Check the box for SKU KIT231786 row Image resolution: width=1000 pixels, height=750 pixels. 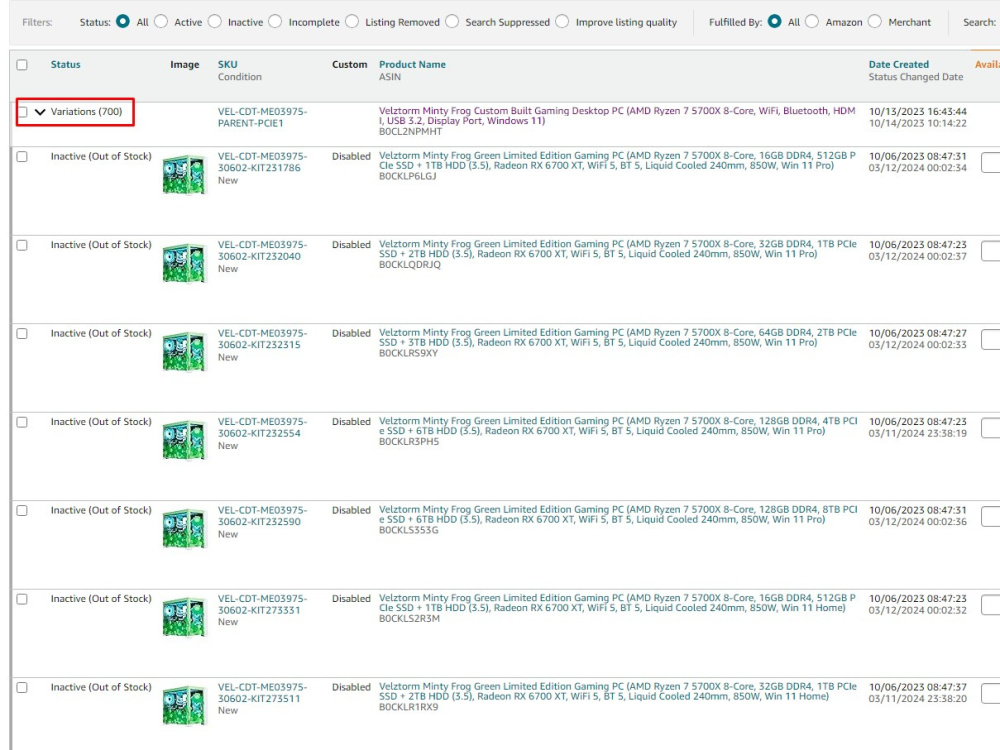[22, 156]
